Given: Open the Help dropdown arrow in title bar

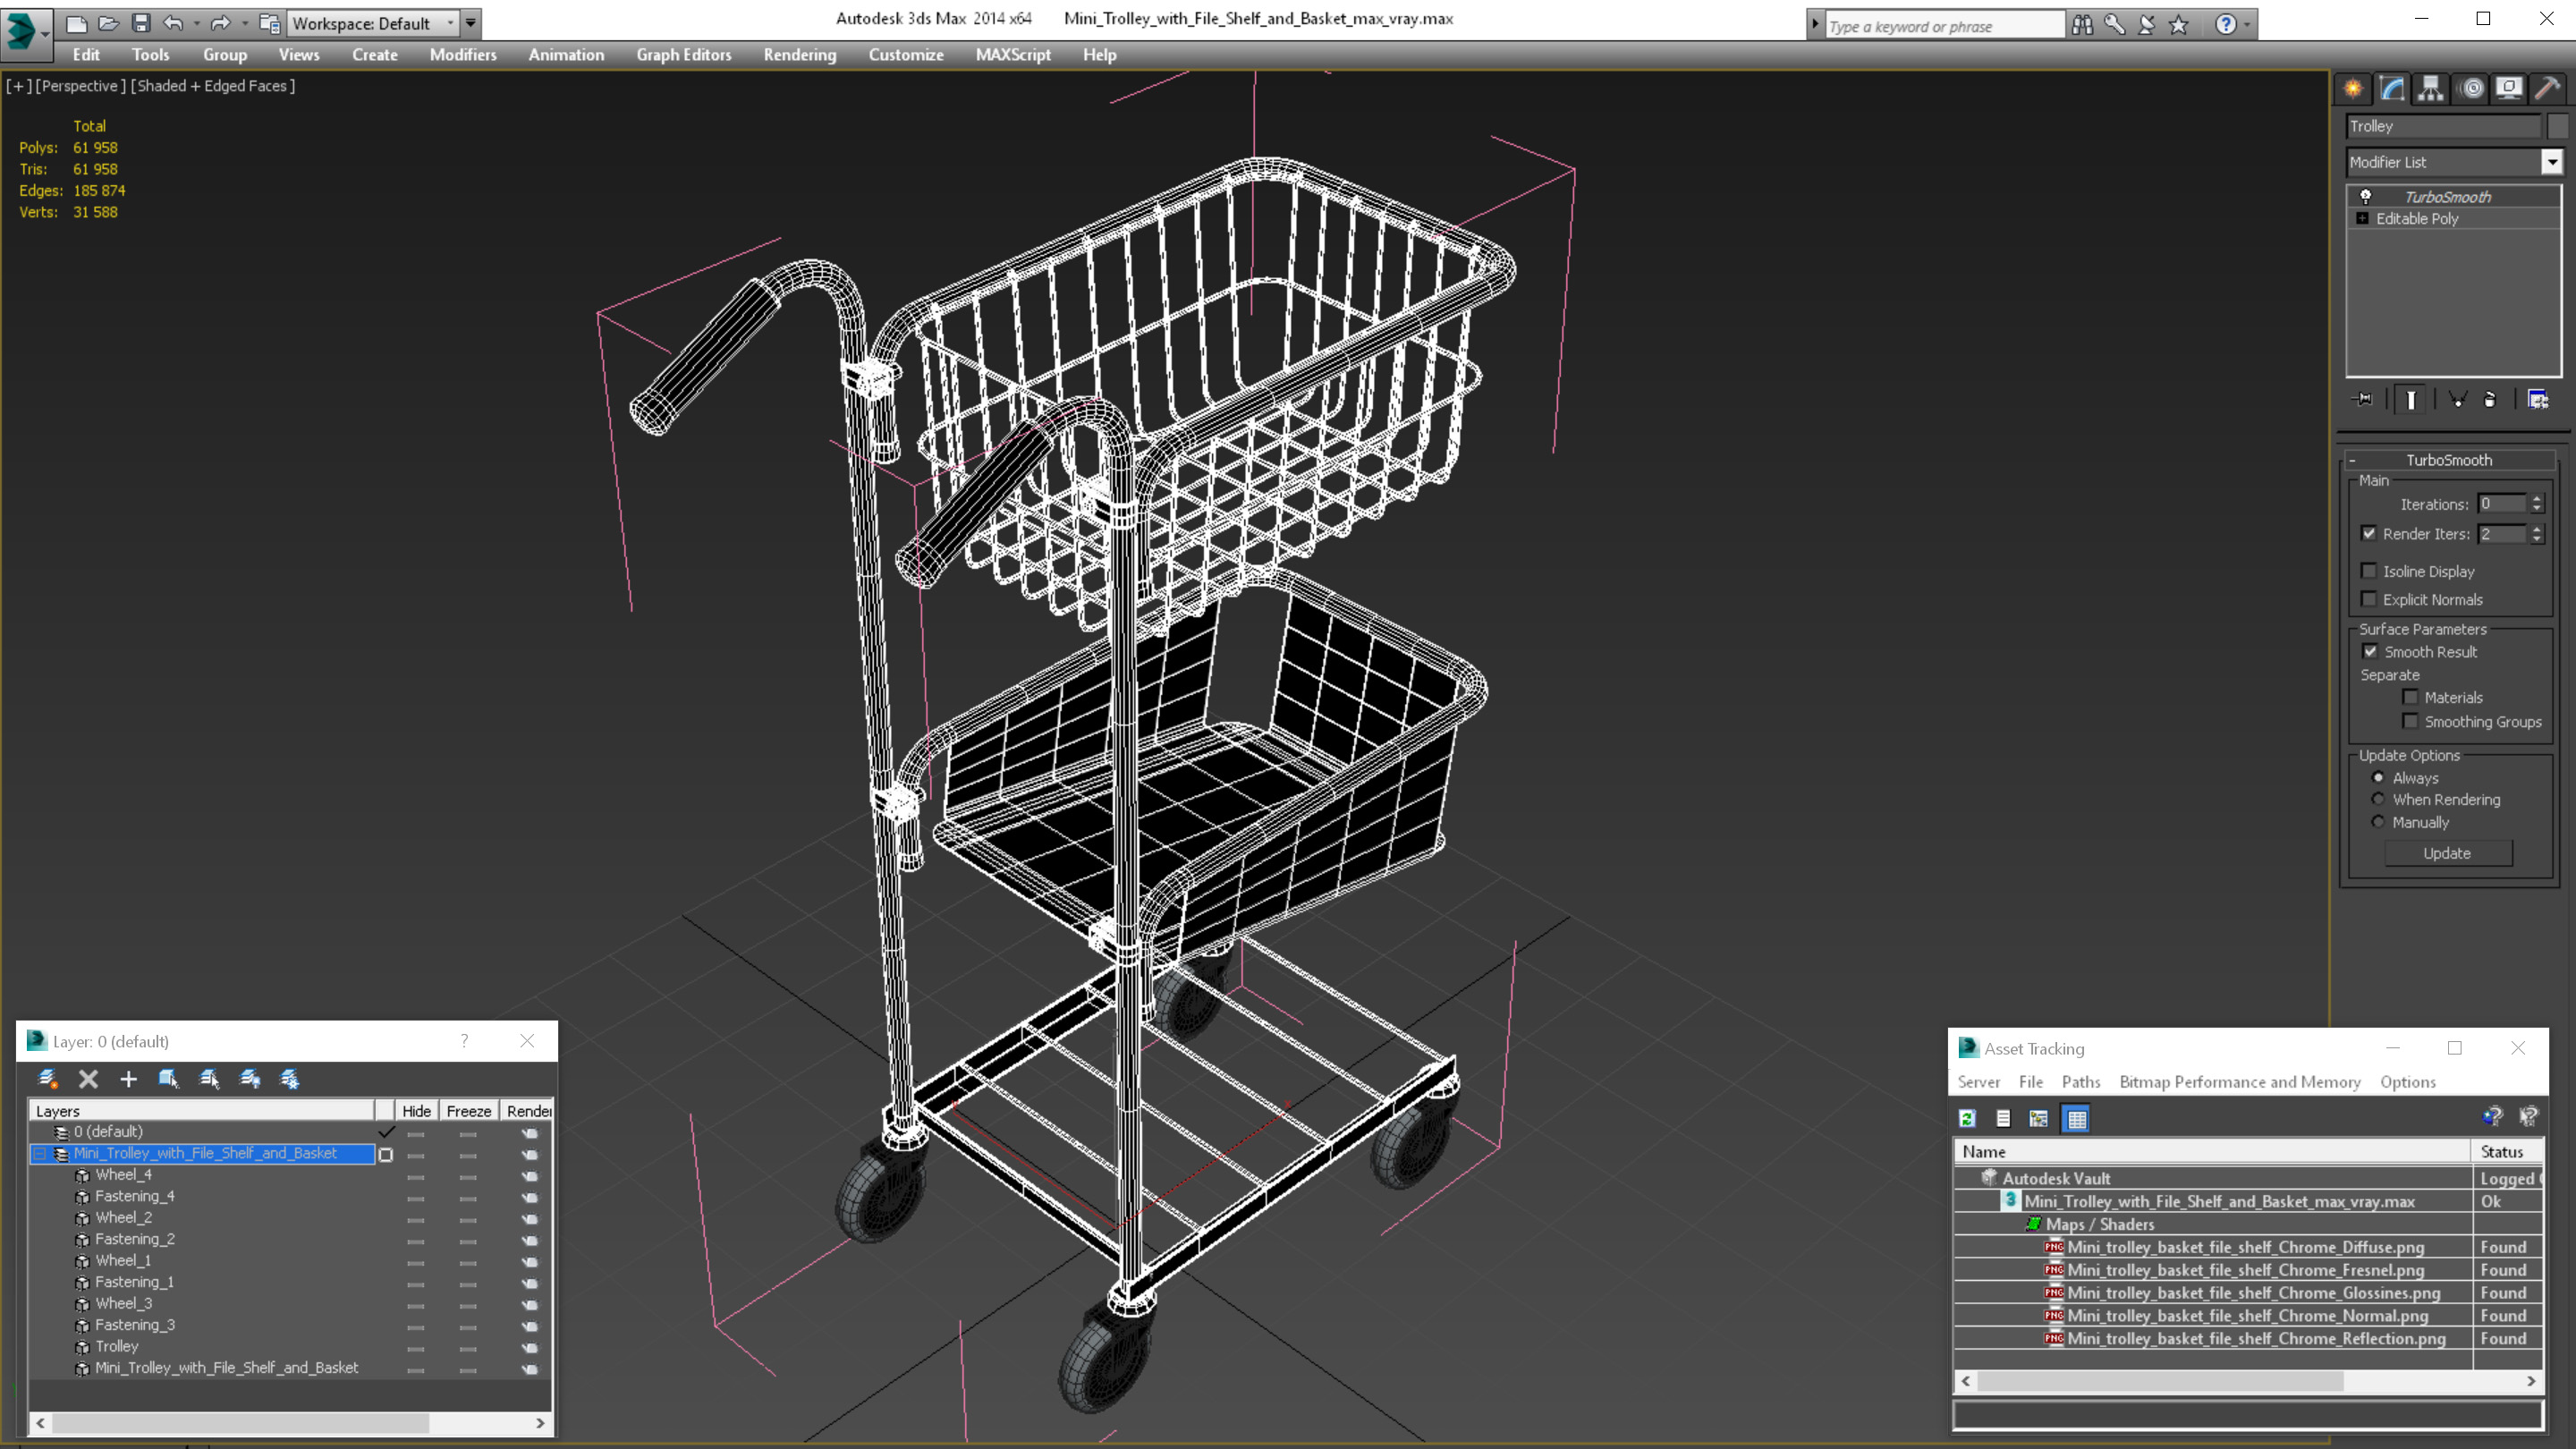Looking at the screenshot, I should pyautogui.click(x=2247, y=25).
